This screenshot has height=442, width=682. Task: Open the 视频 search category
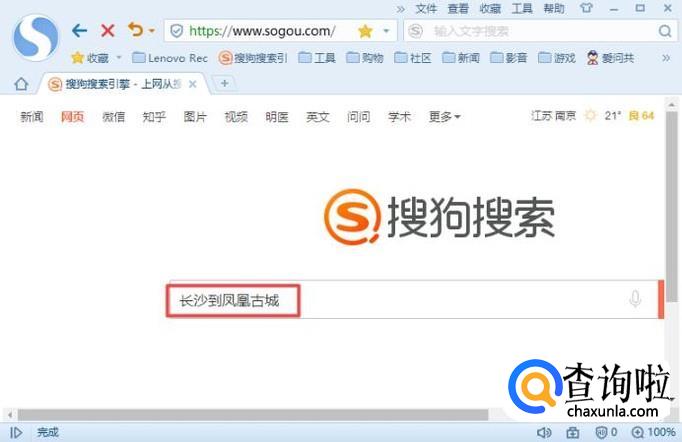point(236,117)
